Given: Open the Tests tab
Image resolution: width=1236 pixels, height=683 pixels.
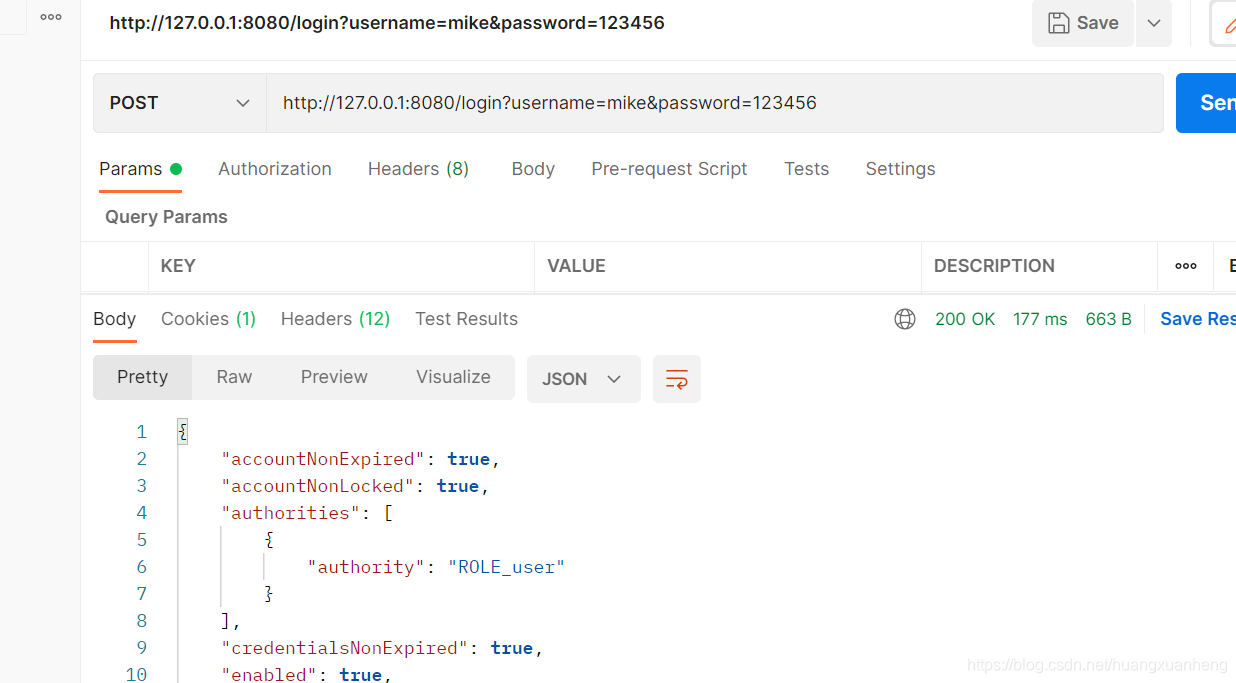Looking at the screenshot, I should coord(806,169).
